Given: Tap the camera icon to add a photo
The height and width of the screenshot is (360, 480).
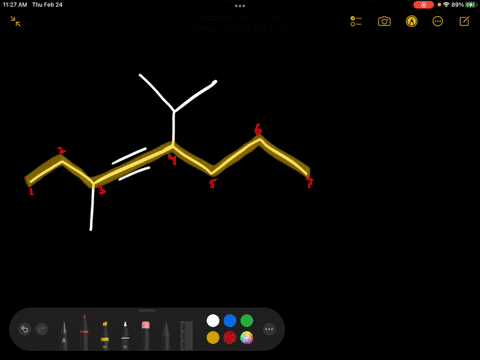Looking at the screenshot, I should 384,21.
